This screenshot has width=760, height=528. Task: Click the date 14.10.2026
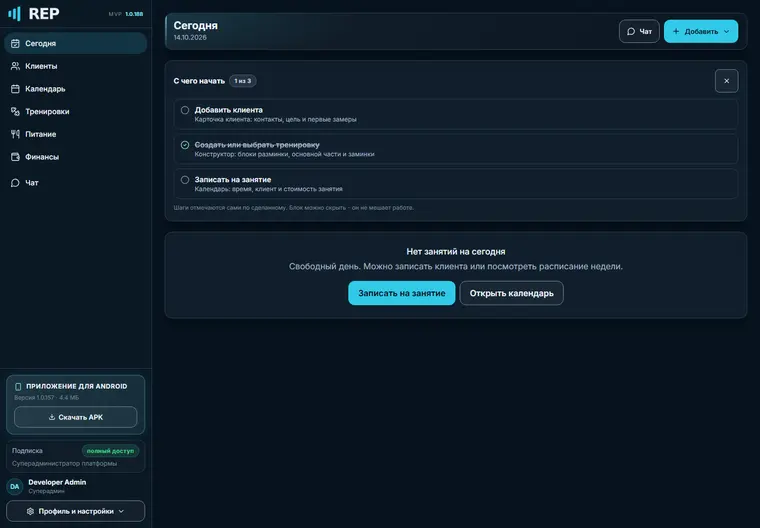point(190,37)
